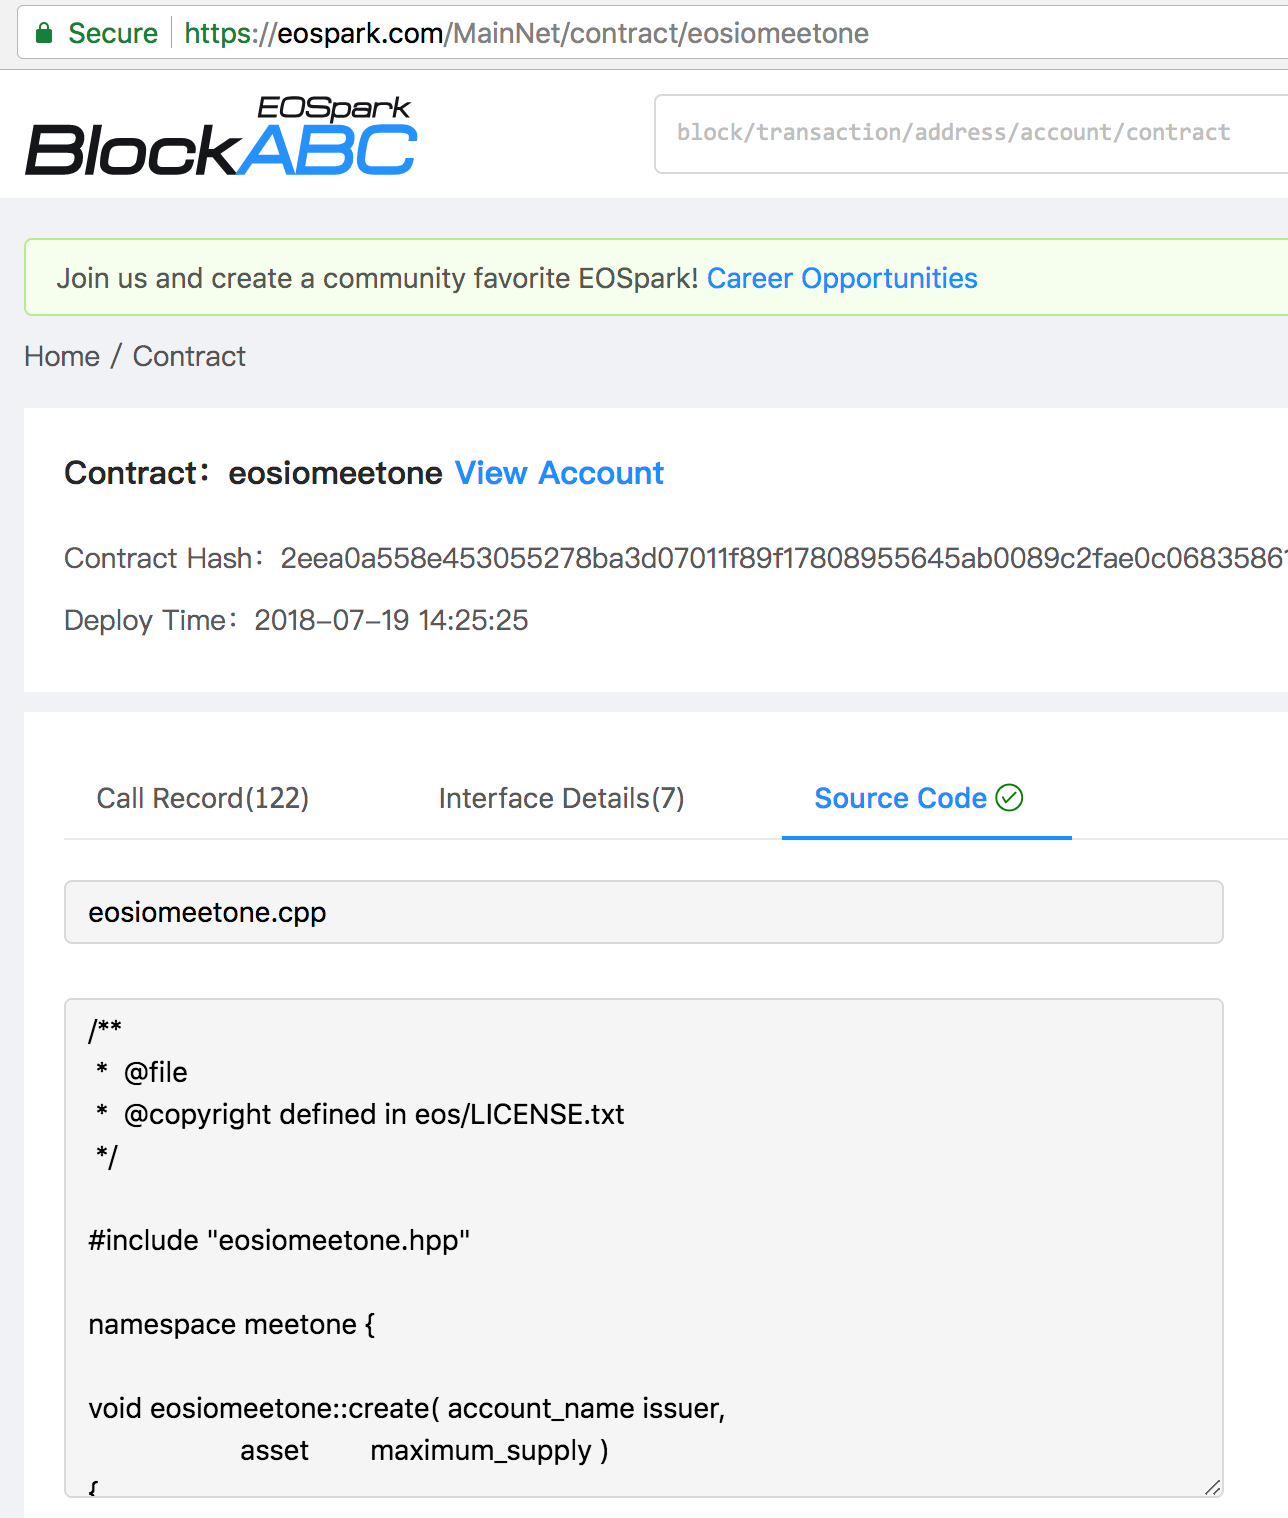This screenshot has height=1518, width=1288.
Task: Click the green padlock icon in address bar
Action: [x=44, y=33]
